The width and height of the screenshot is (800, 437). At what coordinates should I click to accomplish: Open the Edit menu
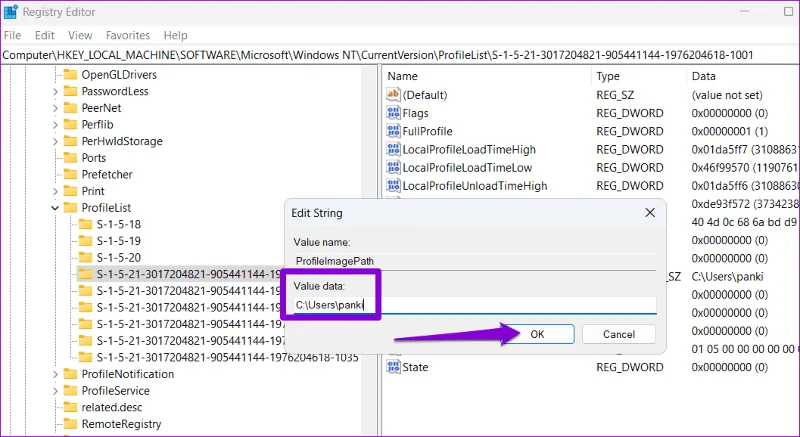(44, 35)
